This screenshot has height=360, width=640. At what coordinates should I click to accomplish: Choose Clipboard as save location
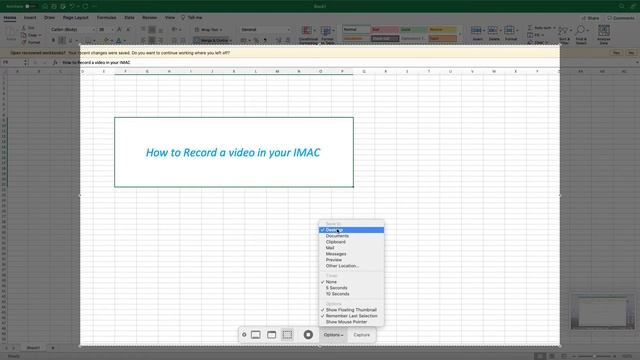pos(351,242)
